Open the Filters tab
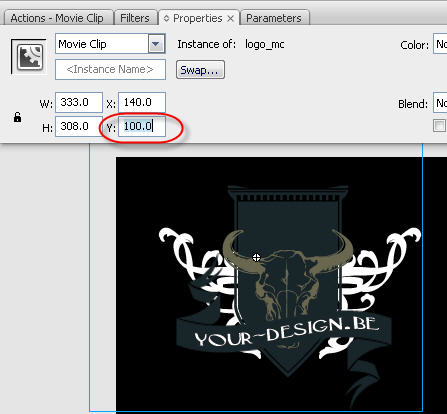 [135, 18]
